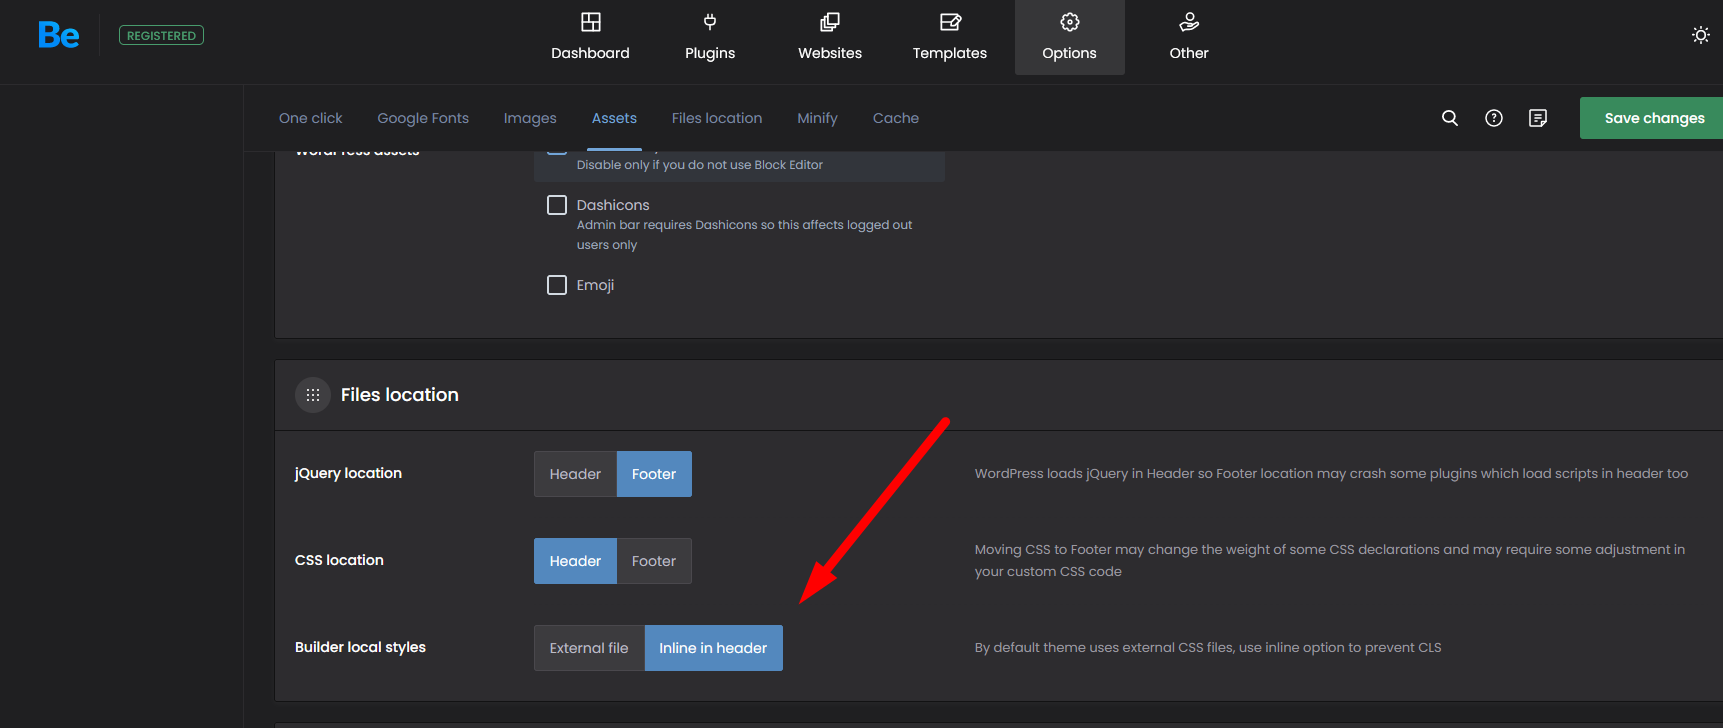Click the Builder local styles label
The image size is (1723, 728).
click(360, 647)
